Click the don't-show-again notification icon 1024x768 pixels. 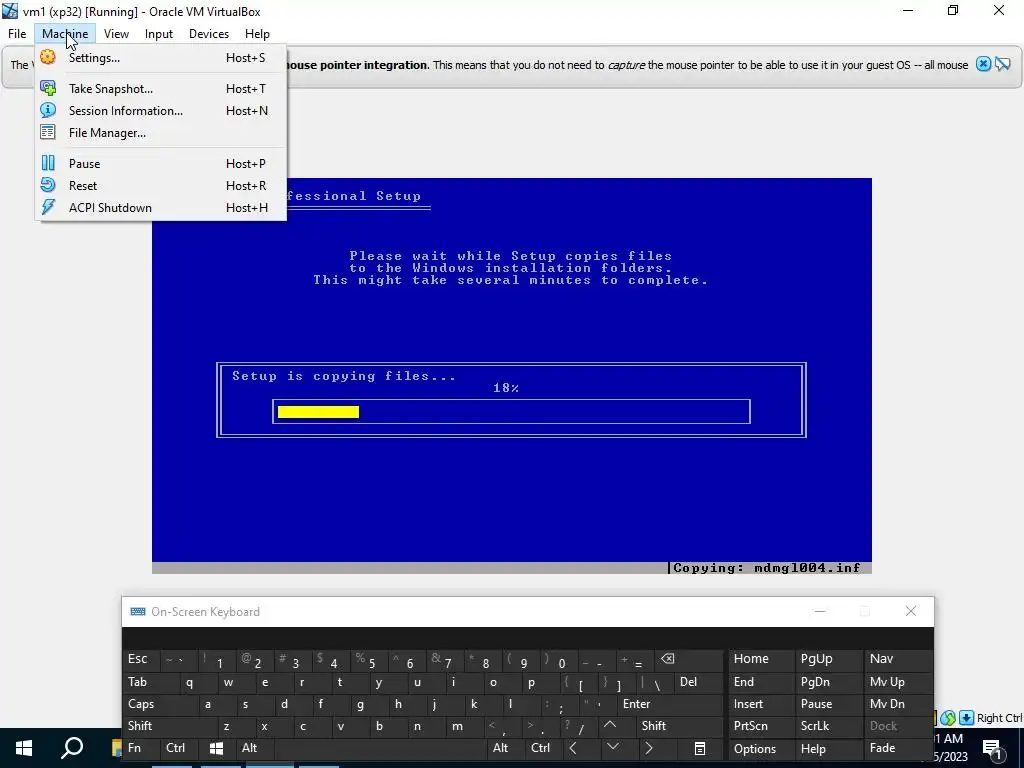click(1002, 64)
